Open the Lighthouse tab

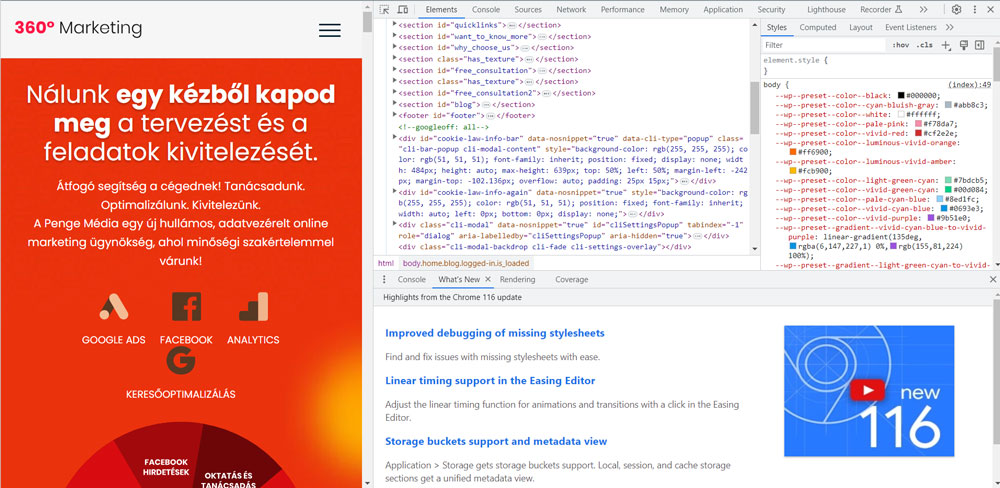click(x=827, y=10)
